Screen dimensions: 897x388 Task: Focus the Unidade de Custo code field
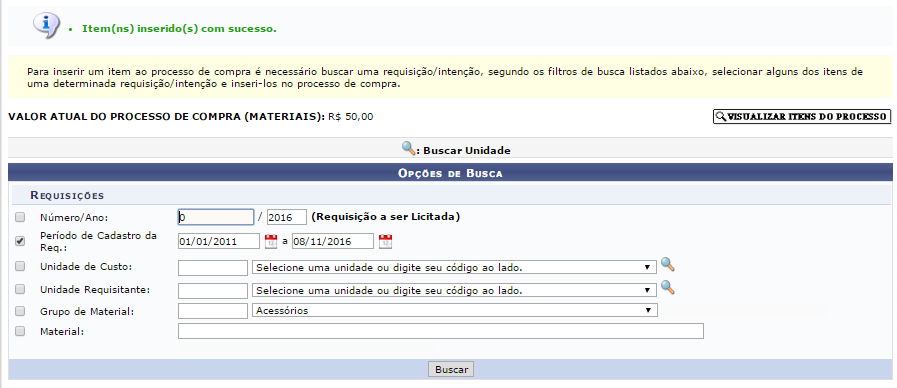[x=213, y=268]
